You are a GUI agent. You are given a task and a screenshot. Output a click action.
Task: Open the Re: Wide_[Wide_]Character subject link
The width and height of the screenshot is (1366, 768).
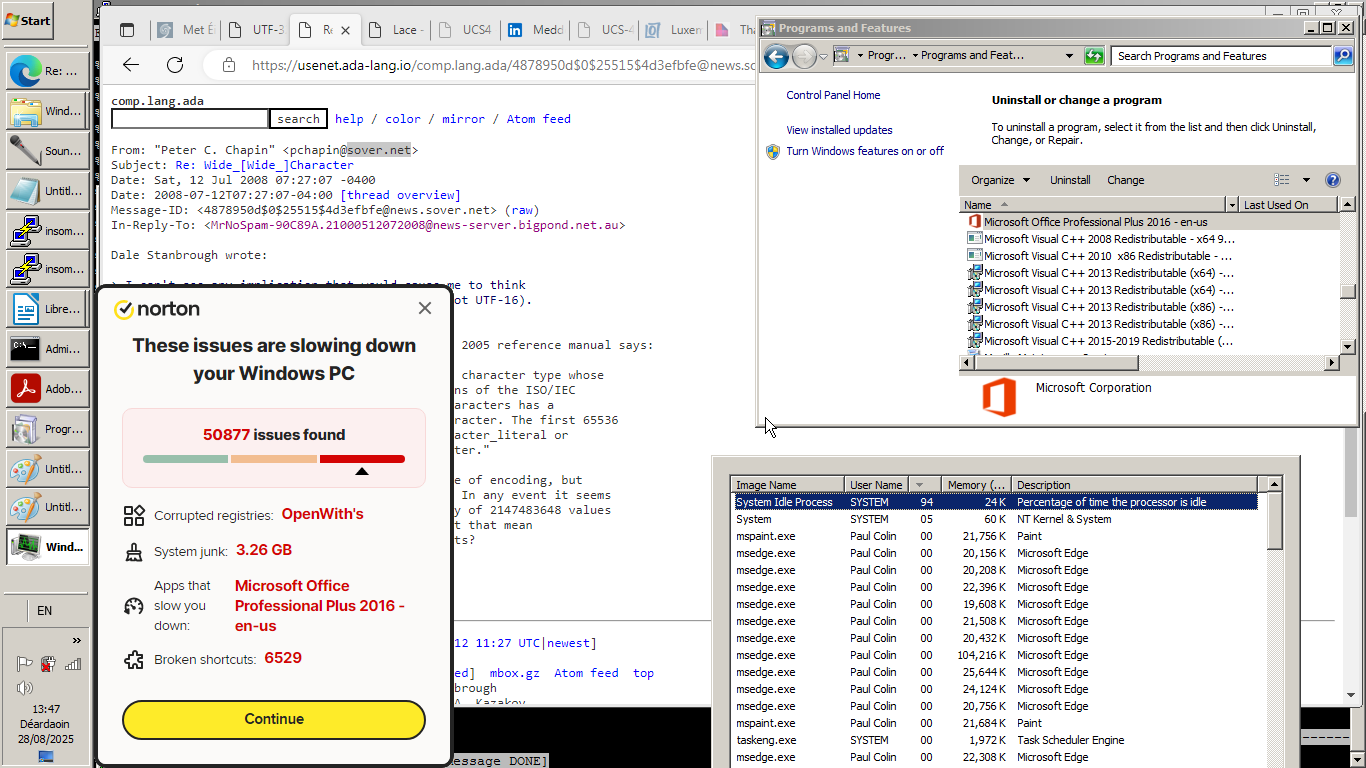tap(264, 165)
